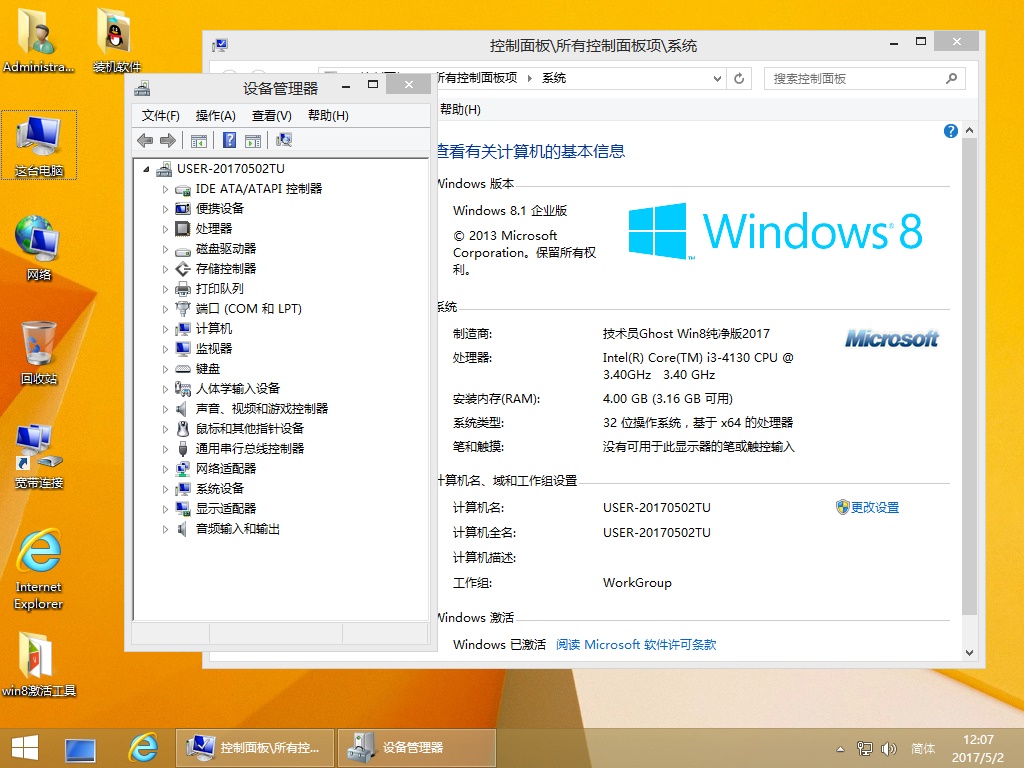1024x768 pixels.
Task: Click the 更改设置 link
Action: click(874, 508)
